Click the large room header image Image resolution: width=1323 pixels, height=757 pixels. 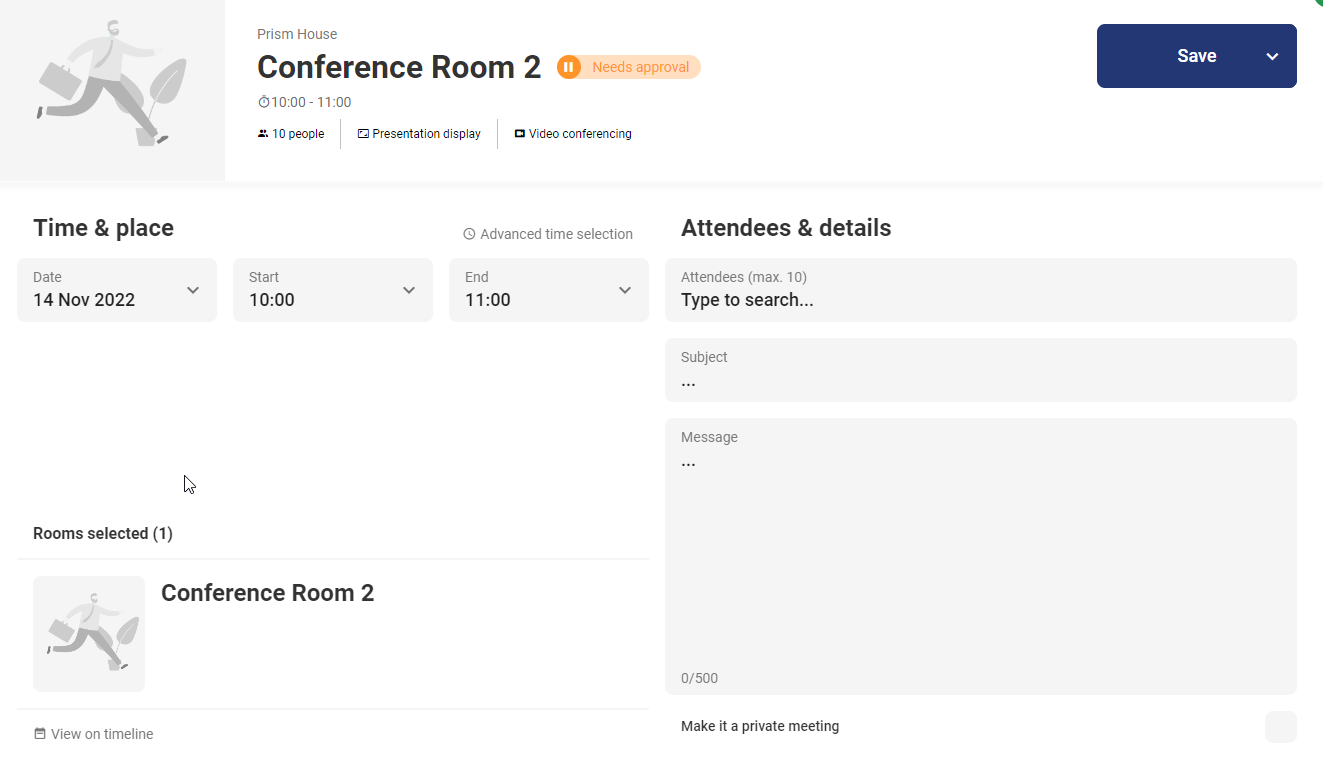pyautogui.click(x=112, y=90)
